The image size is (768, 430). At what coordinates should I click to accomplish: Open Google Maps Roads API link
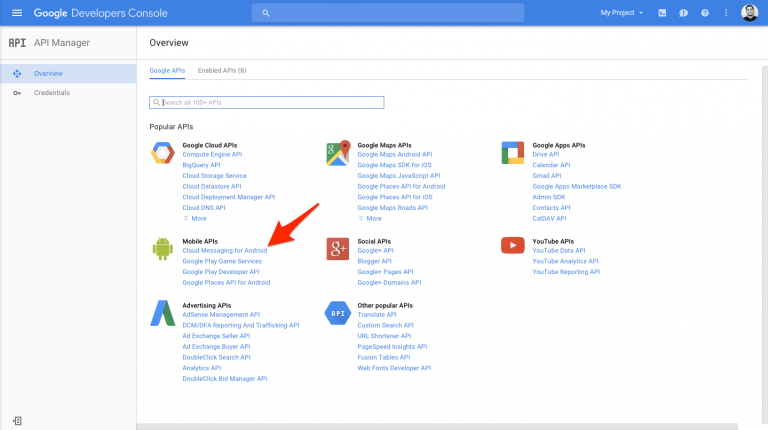pyautogui.click(x=392, y=208)
